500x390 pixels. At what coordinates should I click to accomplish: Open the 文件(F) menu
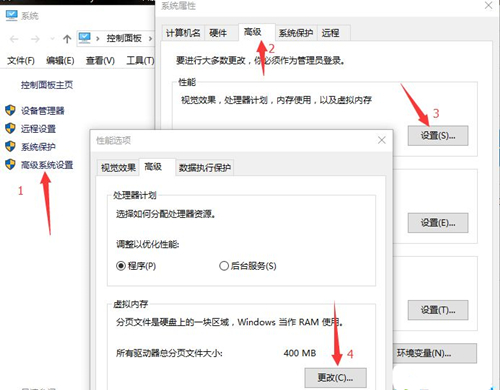[x=21, y=61]
